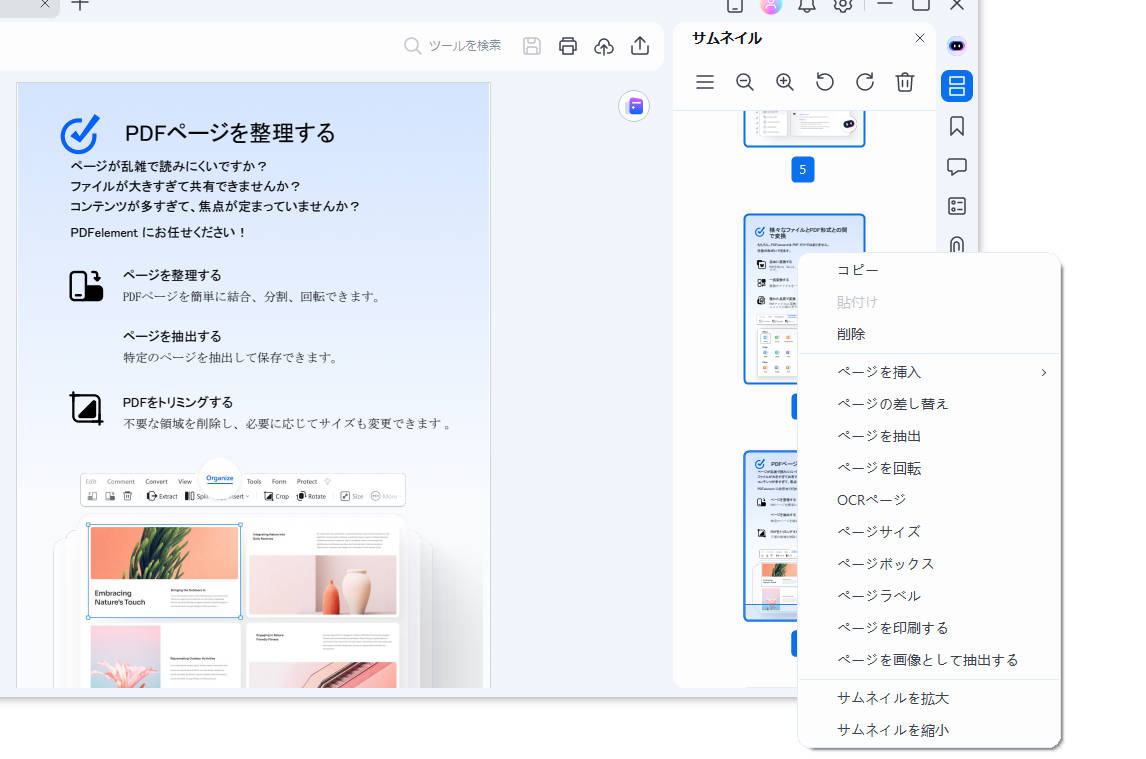Share the document via export icon
Image resolution: width=1146 pixels, height=759 pixels.
[640, 46]
